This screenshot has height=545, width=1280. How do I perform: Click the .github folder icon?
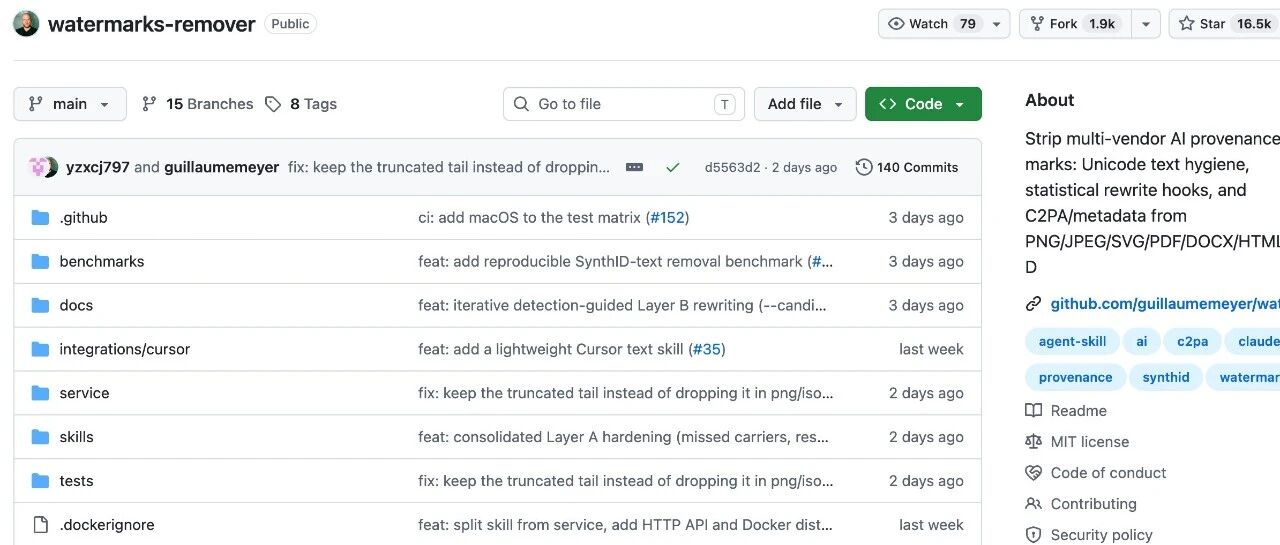40,218
